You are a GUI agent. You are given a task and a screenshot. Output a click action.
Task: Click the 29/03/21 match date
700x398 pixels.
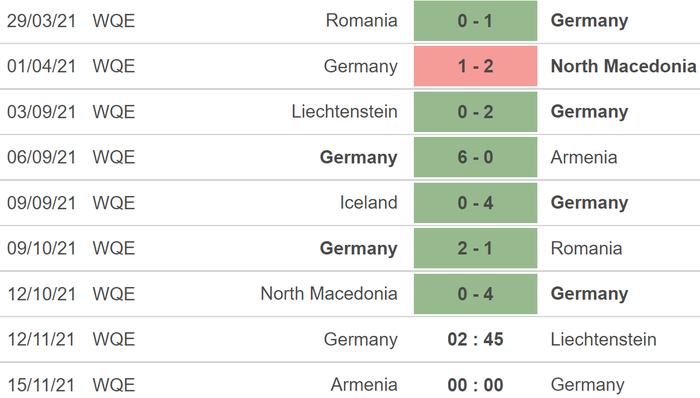(x=42, y=21)
